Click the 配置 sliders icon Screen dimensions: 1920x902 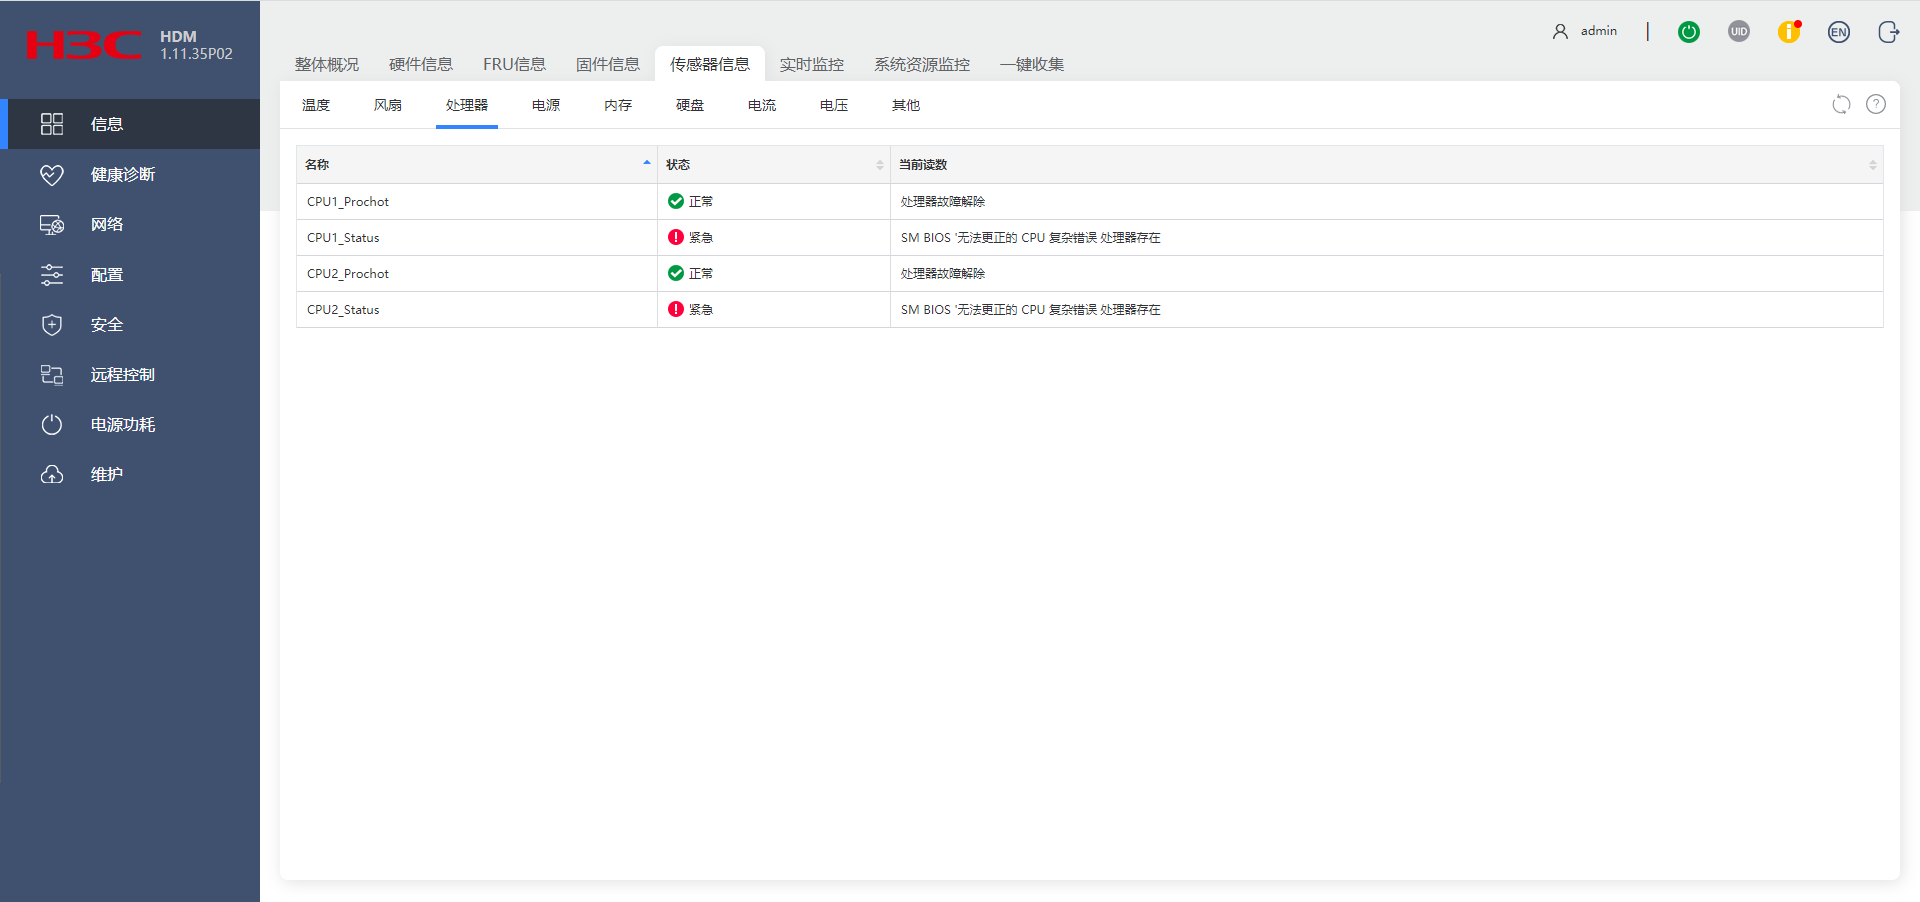coord(52,274)
